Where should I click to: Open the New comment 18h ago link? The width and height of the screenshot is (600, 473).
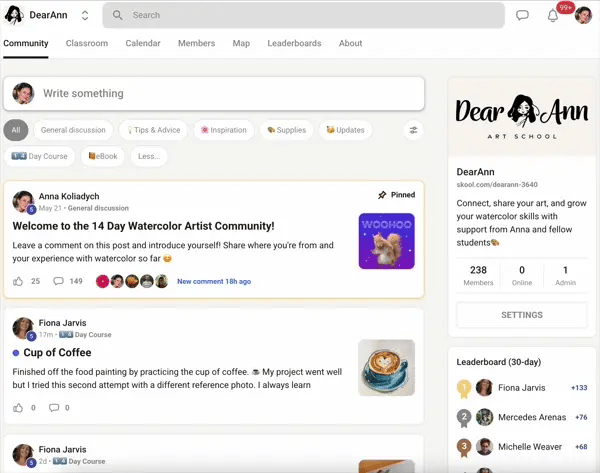pyautogui.click(x=213, y=281)
